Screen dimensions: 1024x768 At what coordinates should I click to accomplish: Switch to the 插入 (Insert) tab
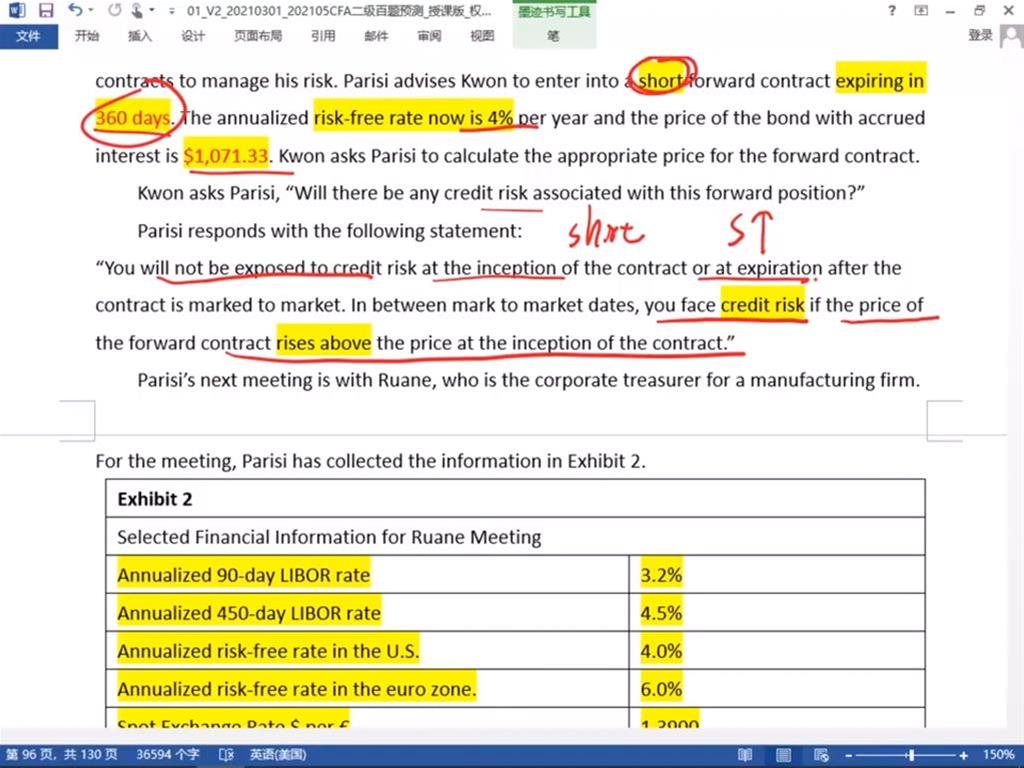click(x=139, y=36)
